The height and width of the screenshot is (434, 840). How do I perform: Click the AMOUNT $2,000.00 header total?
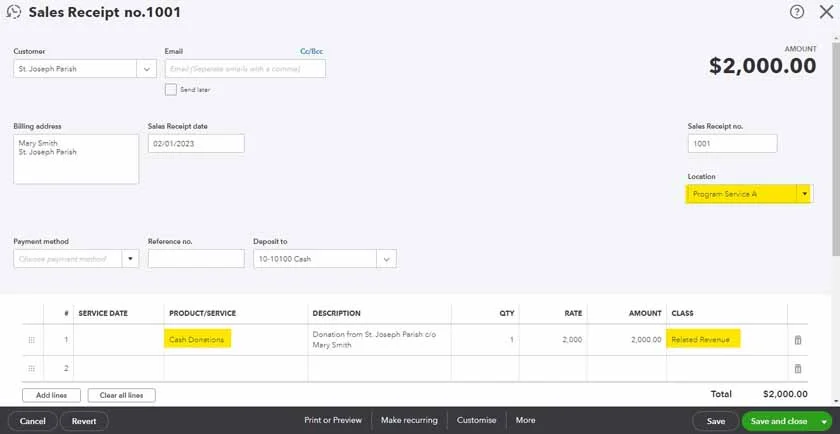point(763,66)
